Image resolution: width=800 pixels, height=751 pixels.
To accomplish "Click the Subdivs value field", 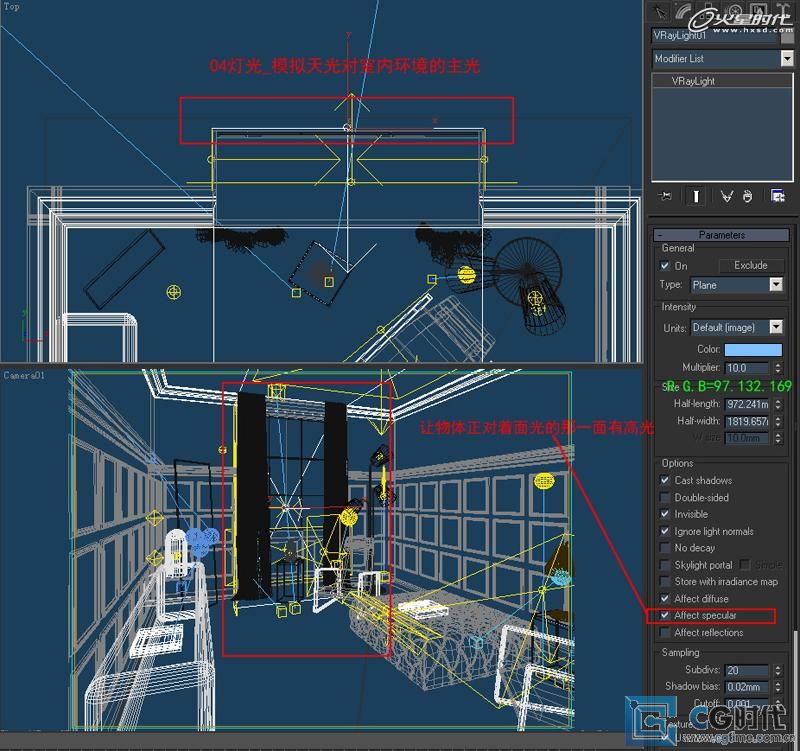I will point(747,670).
